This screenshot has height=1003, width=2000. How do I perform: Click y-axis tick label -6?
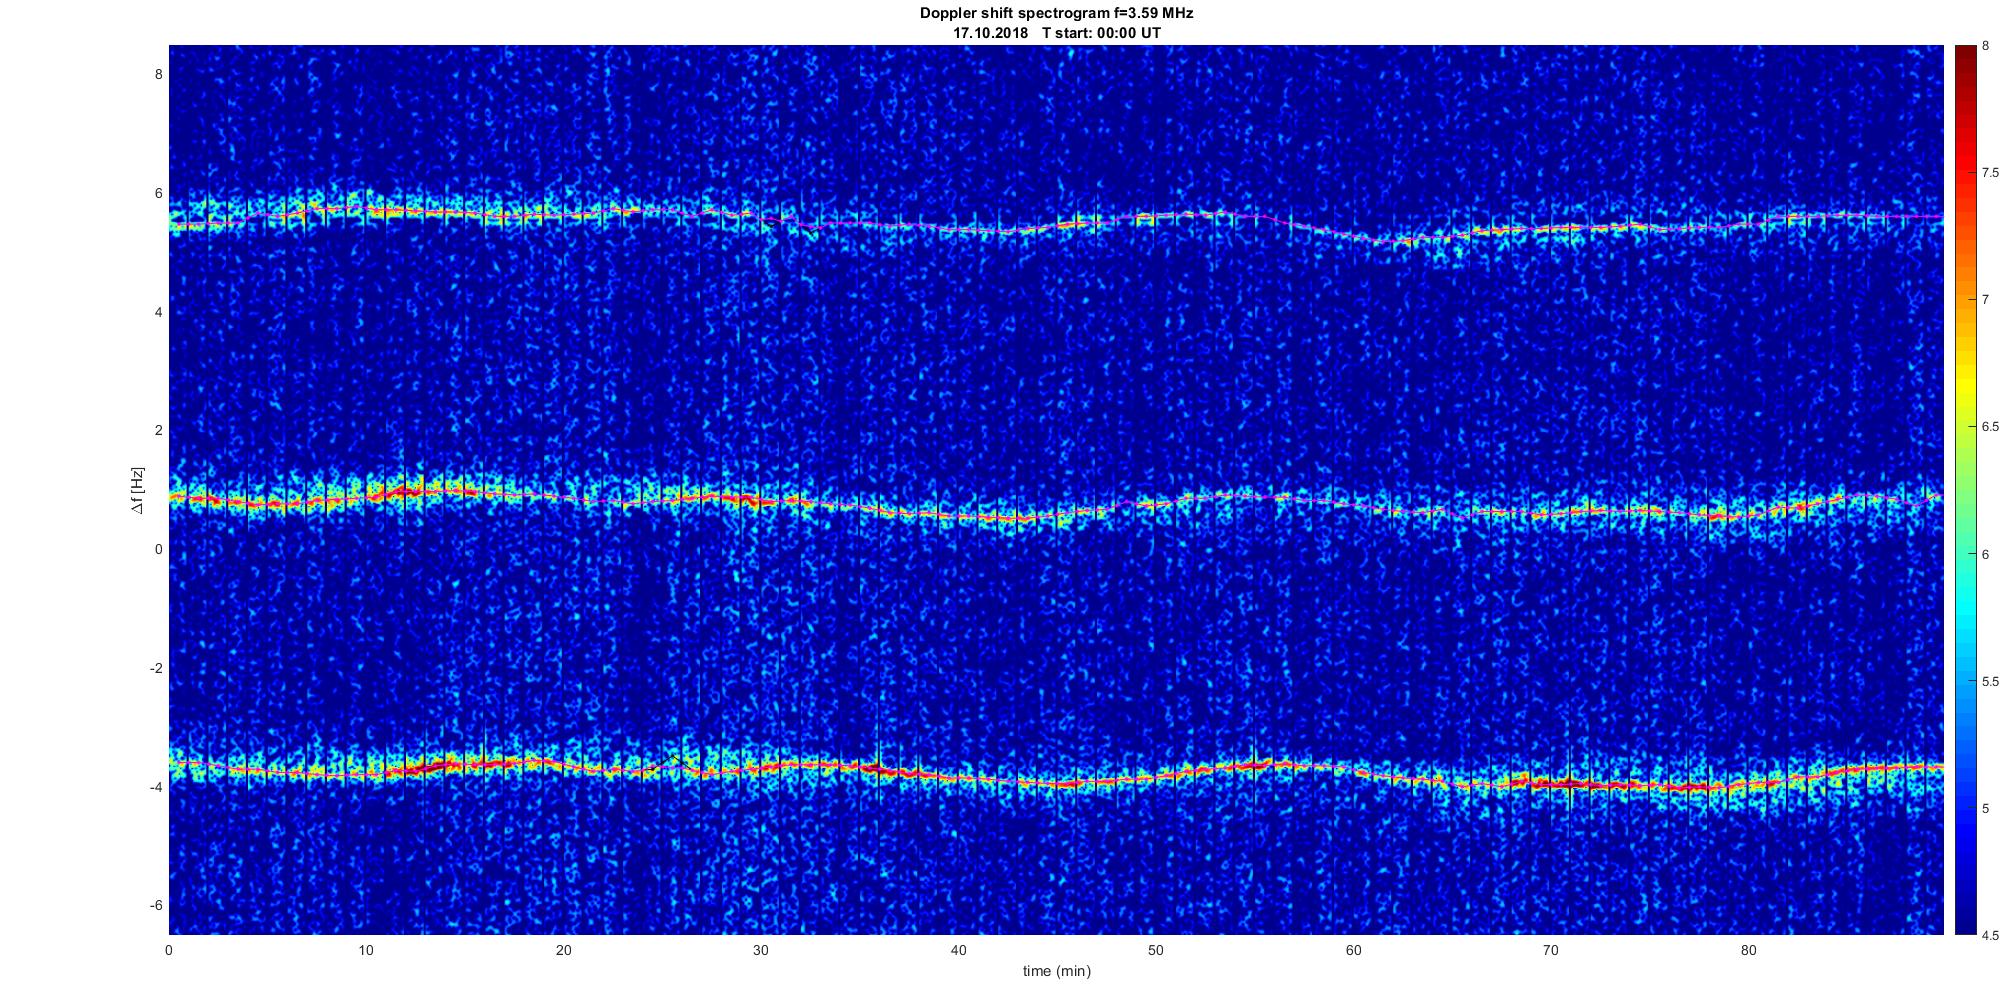156,905
